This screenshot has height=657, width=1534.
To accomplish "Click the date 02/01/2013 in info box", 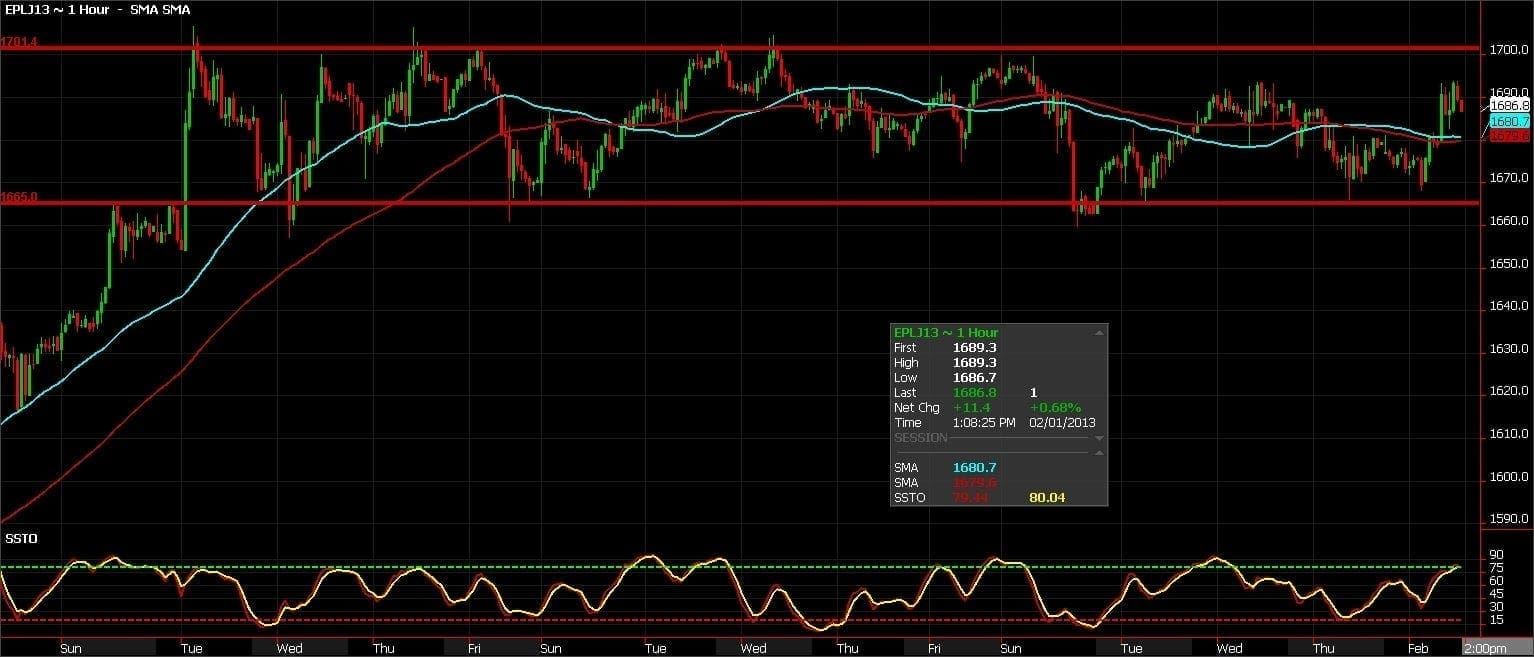I will pos(1062,423).
